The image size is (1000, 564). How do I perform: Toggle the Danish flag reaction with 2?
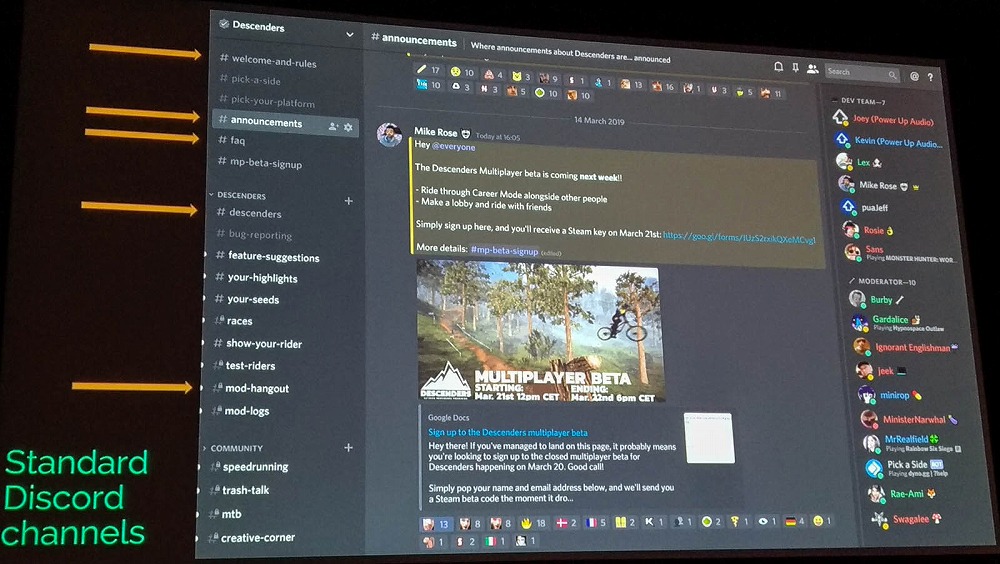point(566,523)
